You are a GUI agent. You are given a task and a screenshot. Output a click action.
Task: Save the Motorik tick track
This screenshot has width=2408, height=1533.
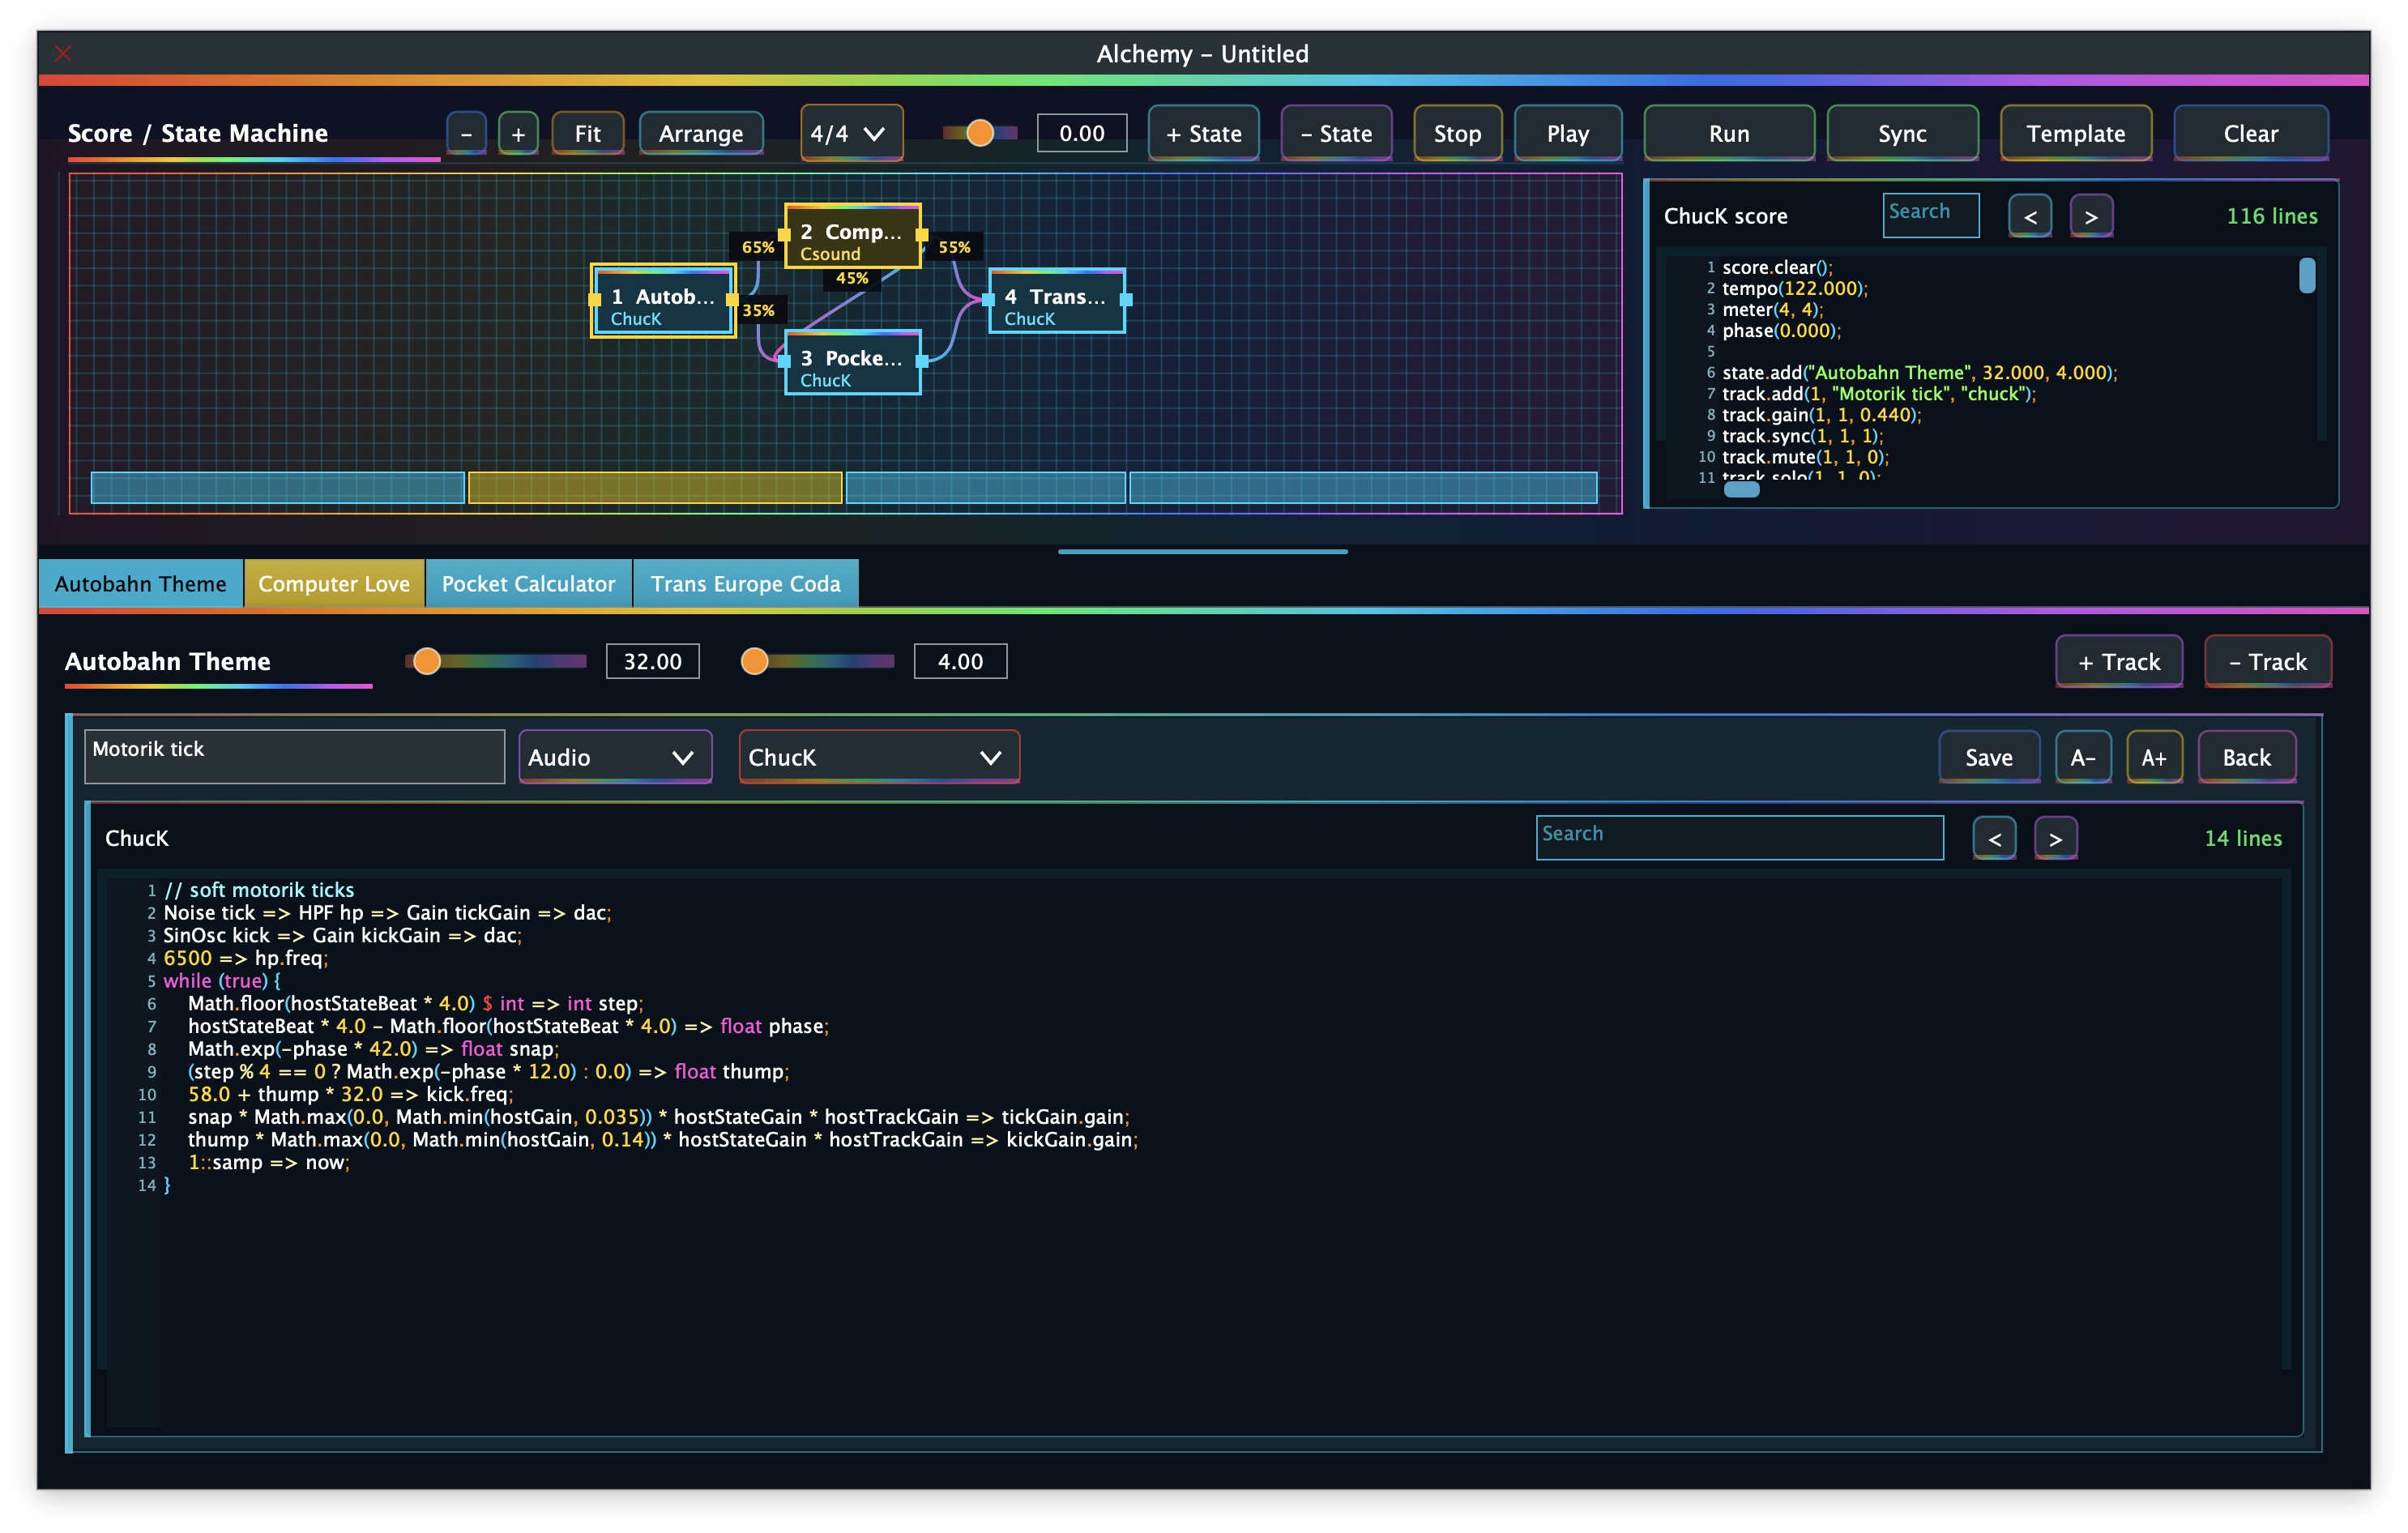(x=1989, y=757)
